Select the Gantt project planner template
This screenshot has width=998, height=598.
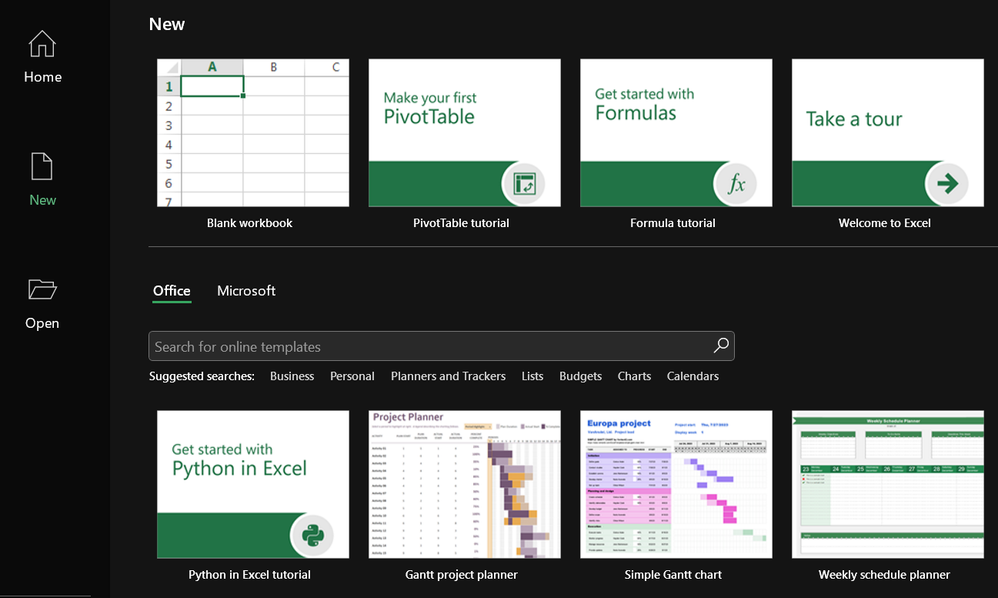pos(465,484)
